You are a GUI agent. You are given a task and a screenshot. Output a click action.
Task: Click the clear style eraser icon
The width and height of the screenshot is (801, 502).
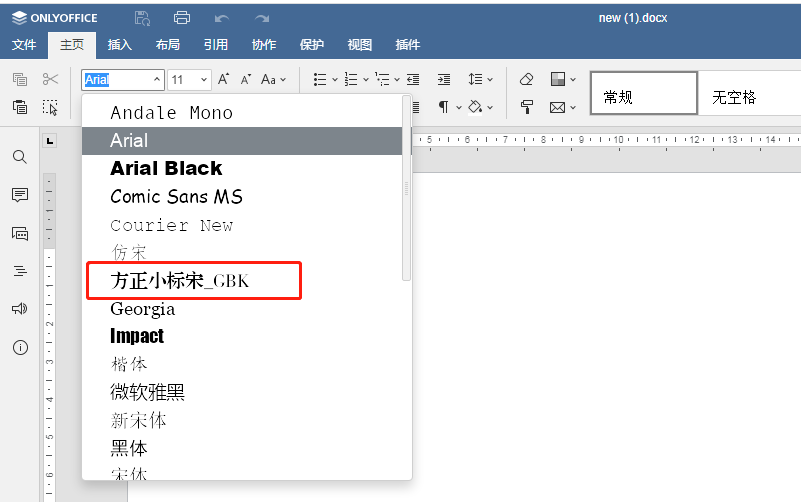(x=527, y=79)
